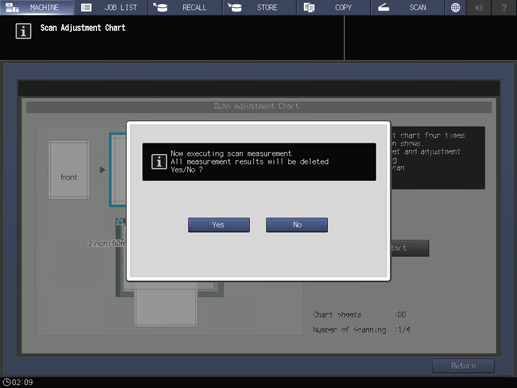Image resolution: width=517 pixels, height=388 pixels.
Task: Choose No in the confirmation dialog
Action: pyautogui.click(x=297, y=225)
